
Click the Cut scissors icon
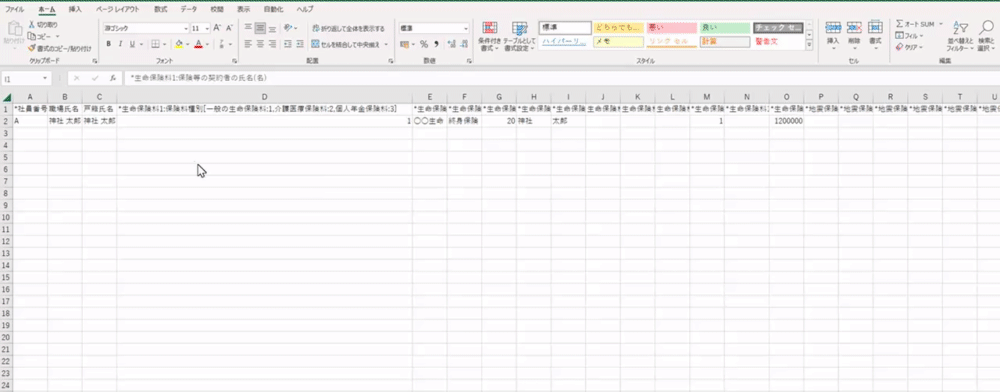click(32, 24)
